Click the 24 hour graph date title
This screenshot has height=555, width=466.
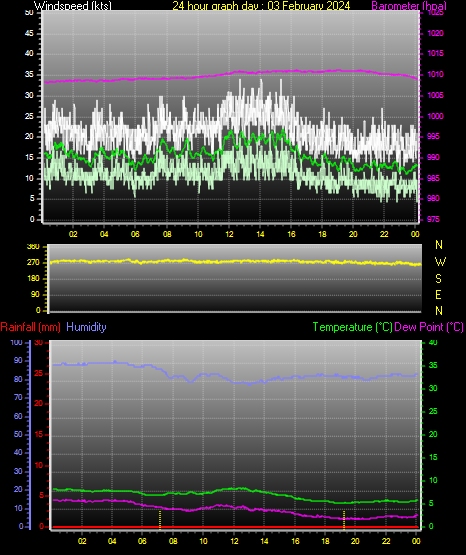261,5
